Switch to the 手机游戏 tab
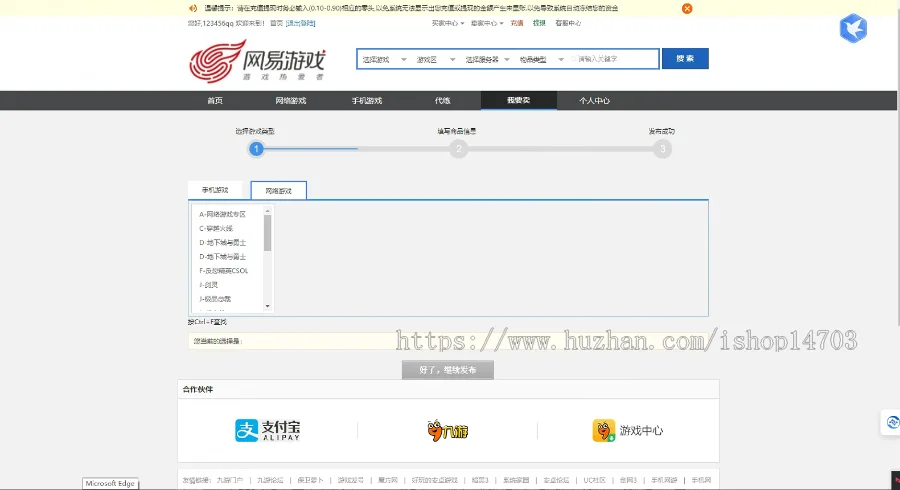Screen dimensions: 900x490 coord(215,190)
